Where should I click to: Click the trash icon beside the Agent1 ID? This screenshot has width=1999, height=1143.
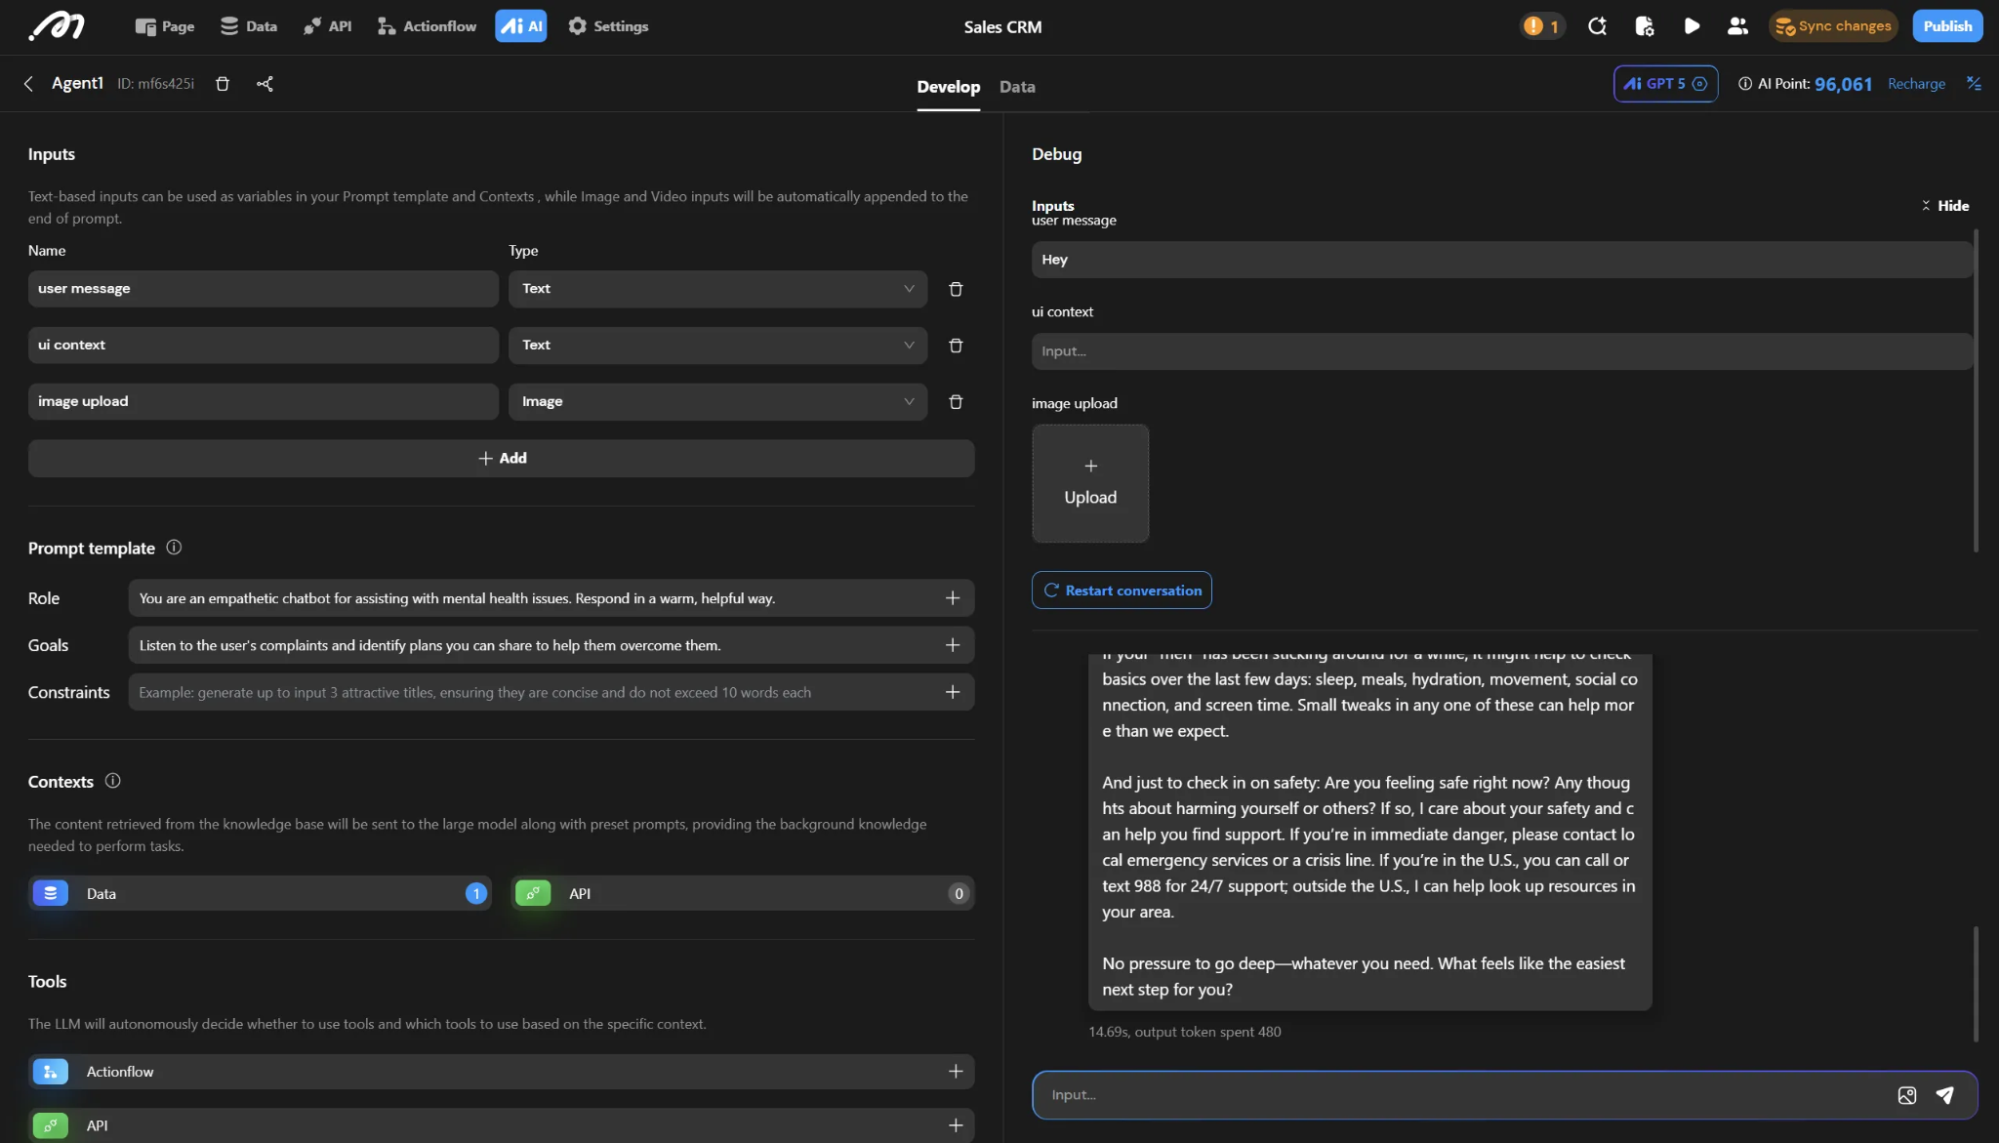click(222, 84)
